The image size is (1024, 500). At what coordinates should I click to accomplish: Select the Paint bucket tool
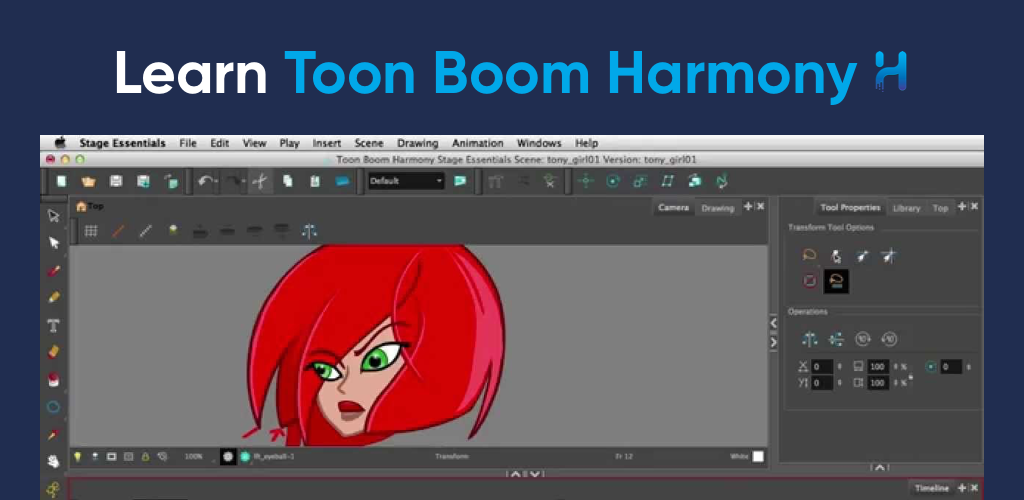[x=54, y=379]
